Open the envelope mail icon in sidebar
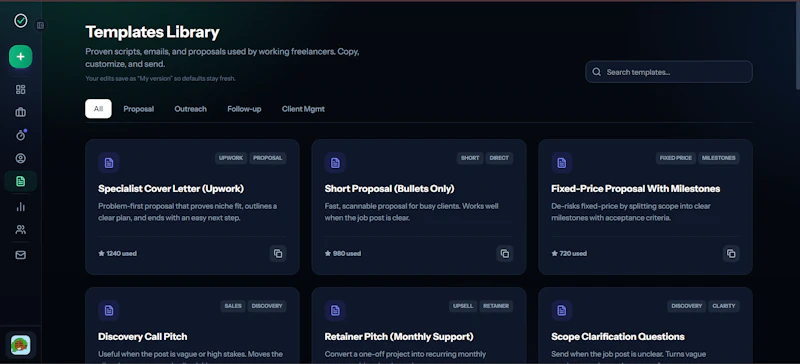This screenshot has width=800, height=364. 20,255
